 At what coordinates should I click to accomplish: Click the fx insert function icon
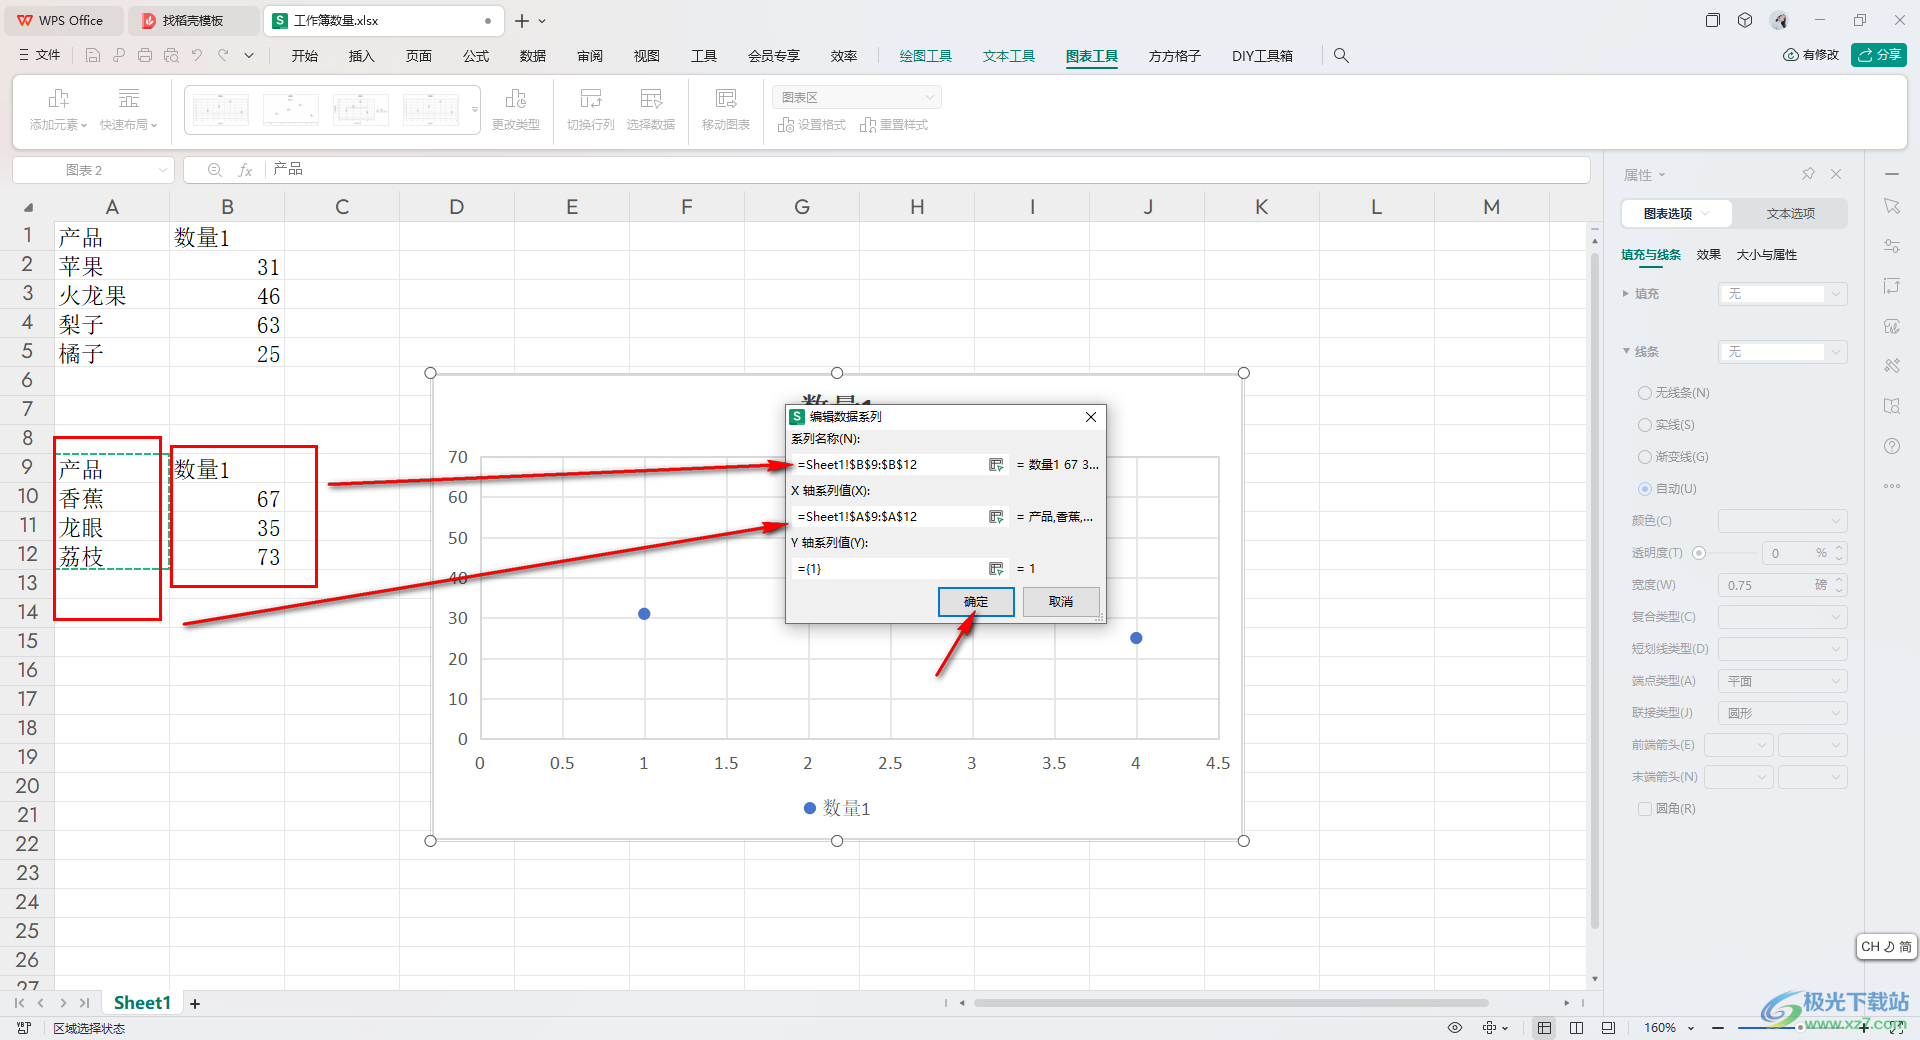point(245,170)
